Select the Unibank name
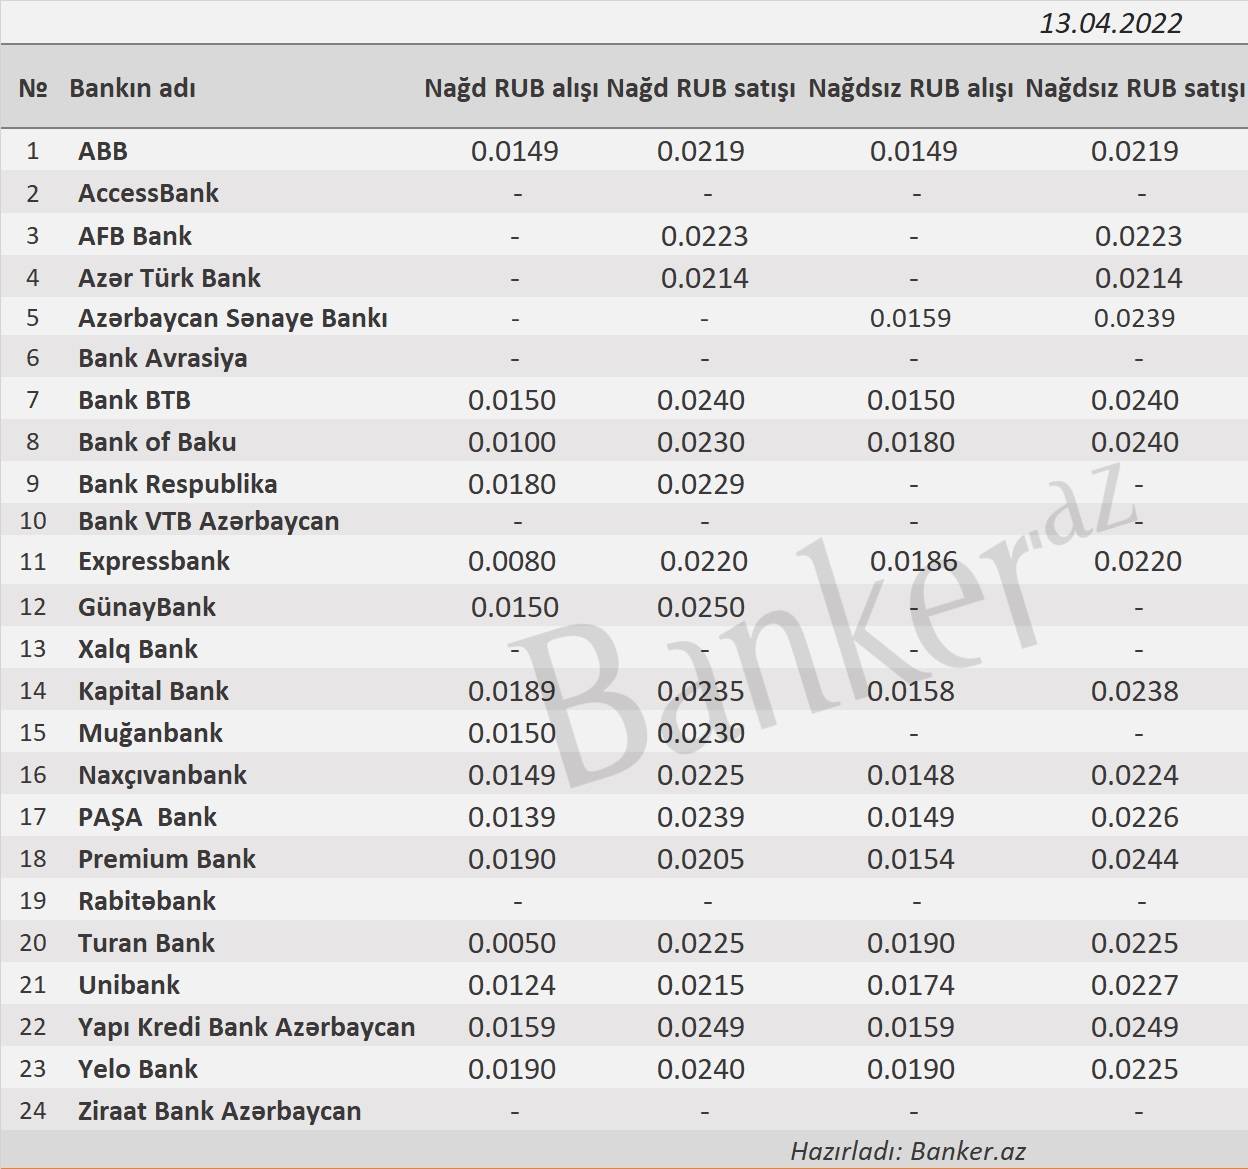This screenshot has width=1248, height=1169. 129,985
